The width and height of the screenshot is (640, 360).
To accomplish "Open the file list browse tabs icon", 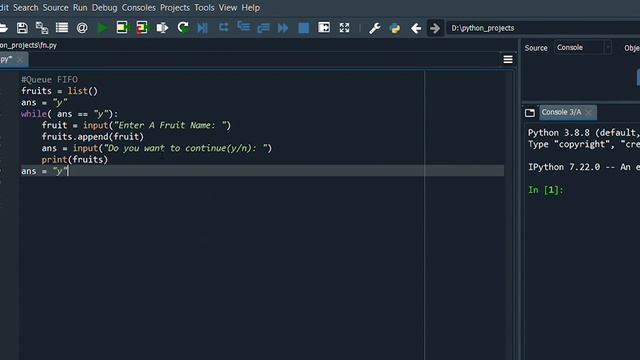I will pos(62,28).
